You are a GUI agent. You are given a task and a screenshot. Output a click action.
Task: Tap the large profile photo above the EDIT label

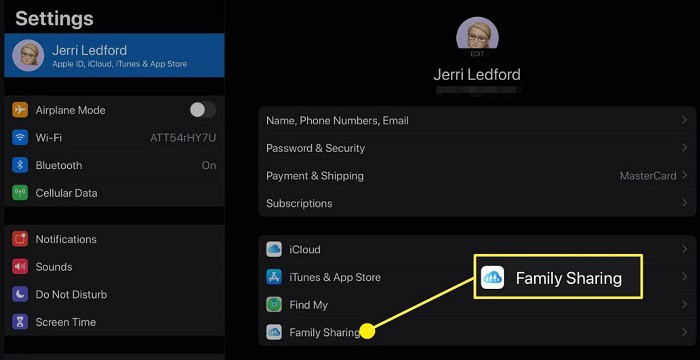coord(477,34)
